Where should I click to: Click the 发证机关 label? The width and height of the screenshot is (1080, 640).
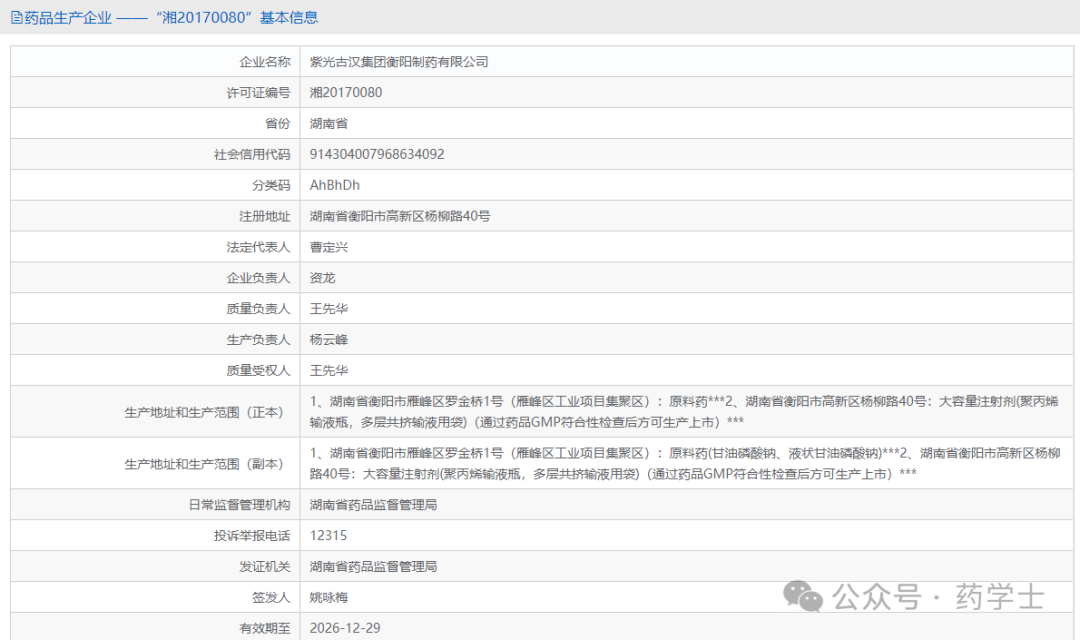coord(264,566)
